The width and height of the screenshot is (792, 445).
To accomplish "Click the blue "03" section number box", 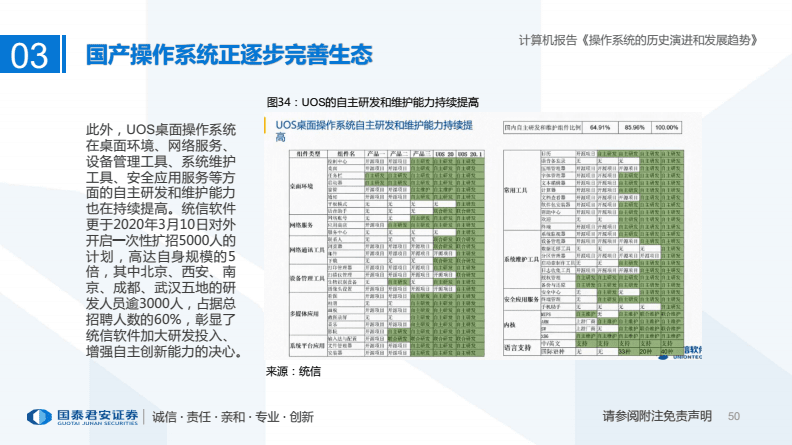I will [30, 54].
